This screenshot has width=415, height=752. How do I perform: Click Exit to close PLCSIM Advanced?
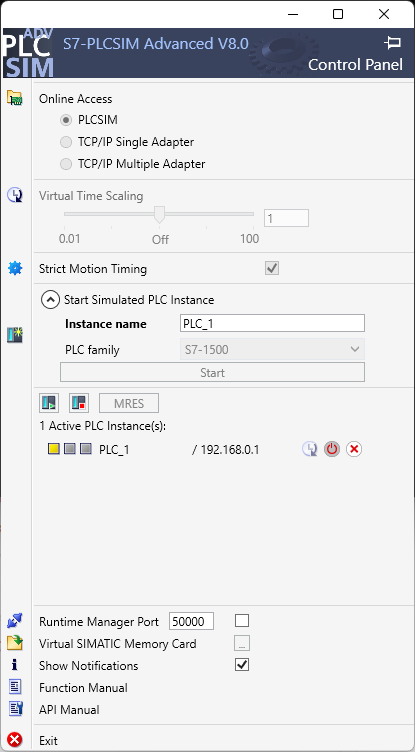(48, 740)
